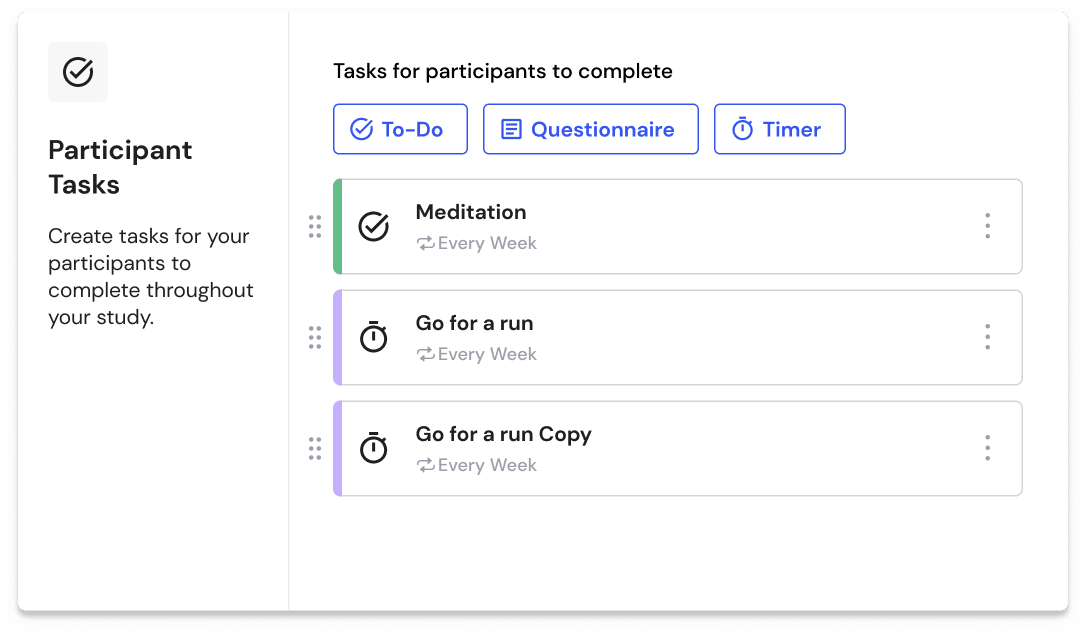Image resolution: width=1087 pixels, height=635 pixels.
Task: Open the options menu for Go for a run
Action: click(988, 337)
